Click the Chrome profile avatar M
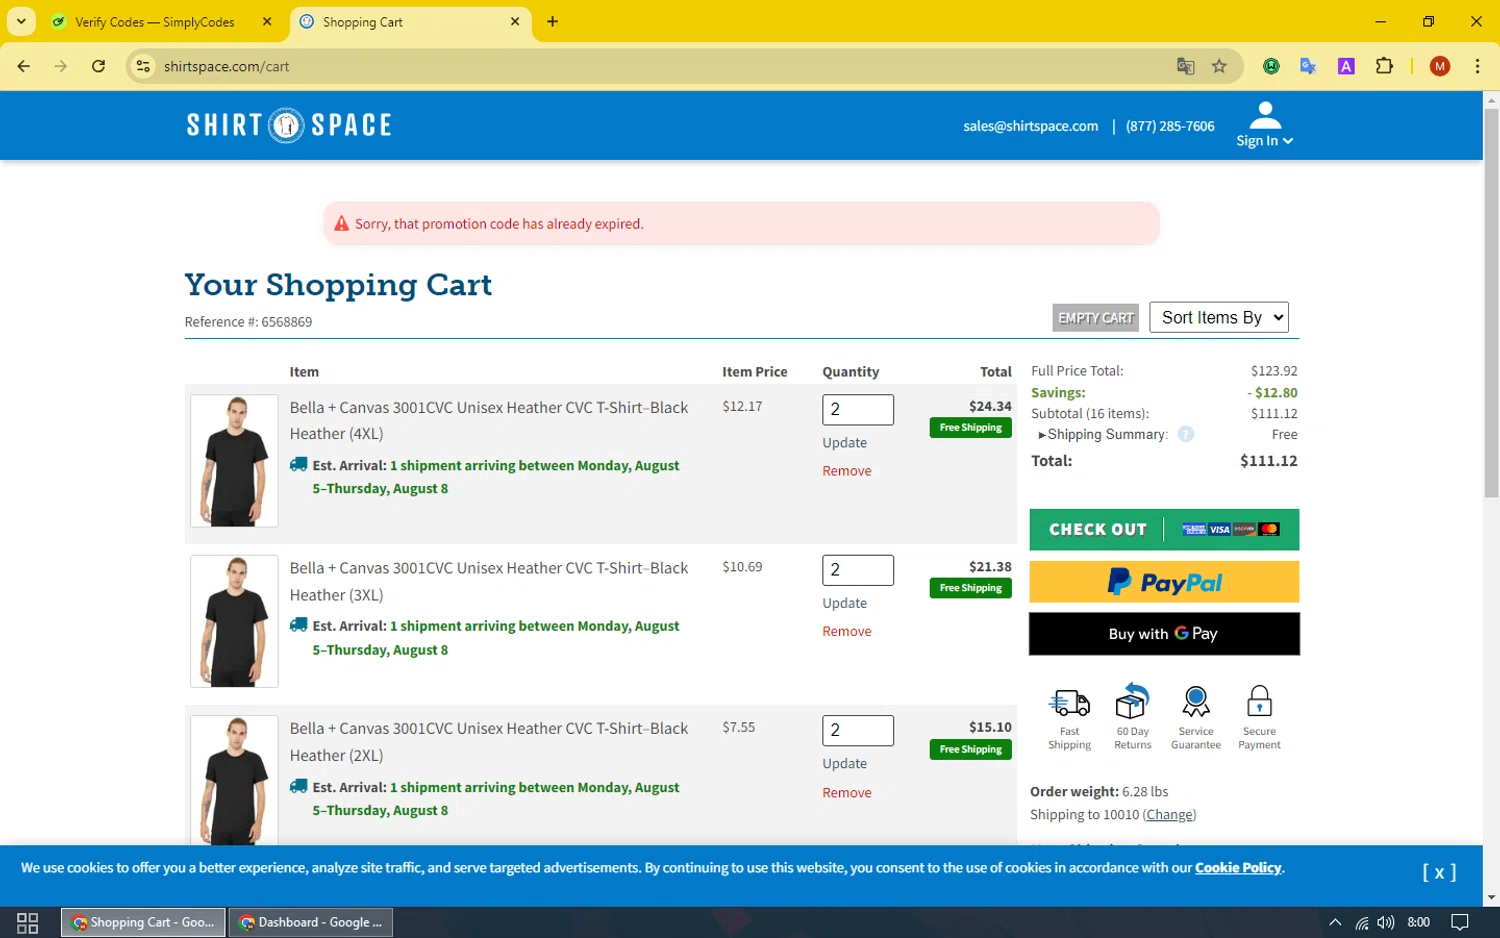 1440,66
